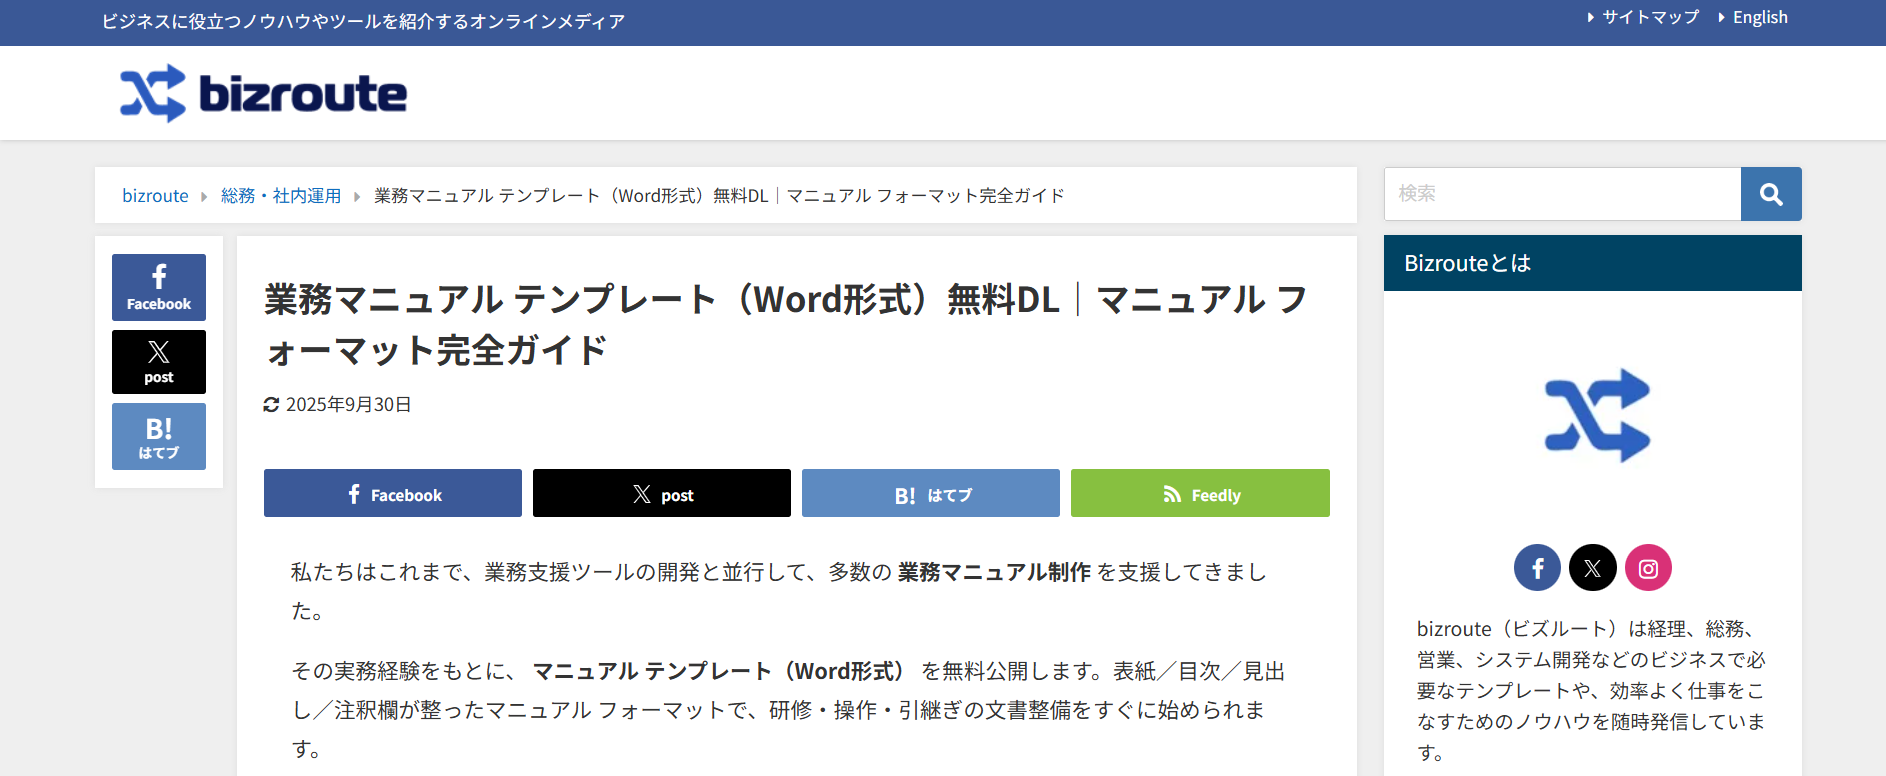Click the bizroute logo in the header
This screenshot has height=776, width=1886.
(x=263, y=94)
